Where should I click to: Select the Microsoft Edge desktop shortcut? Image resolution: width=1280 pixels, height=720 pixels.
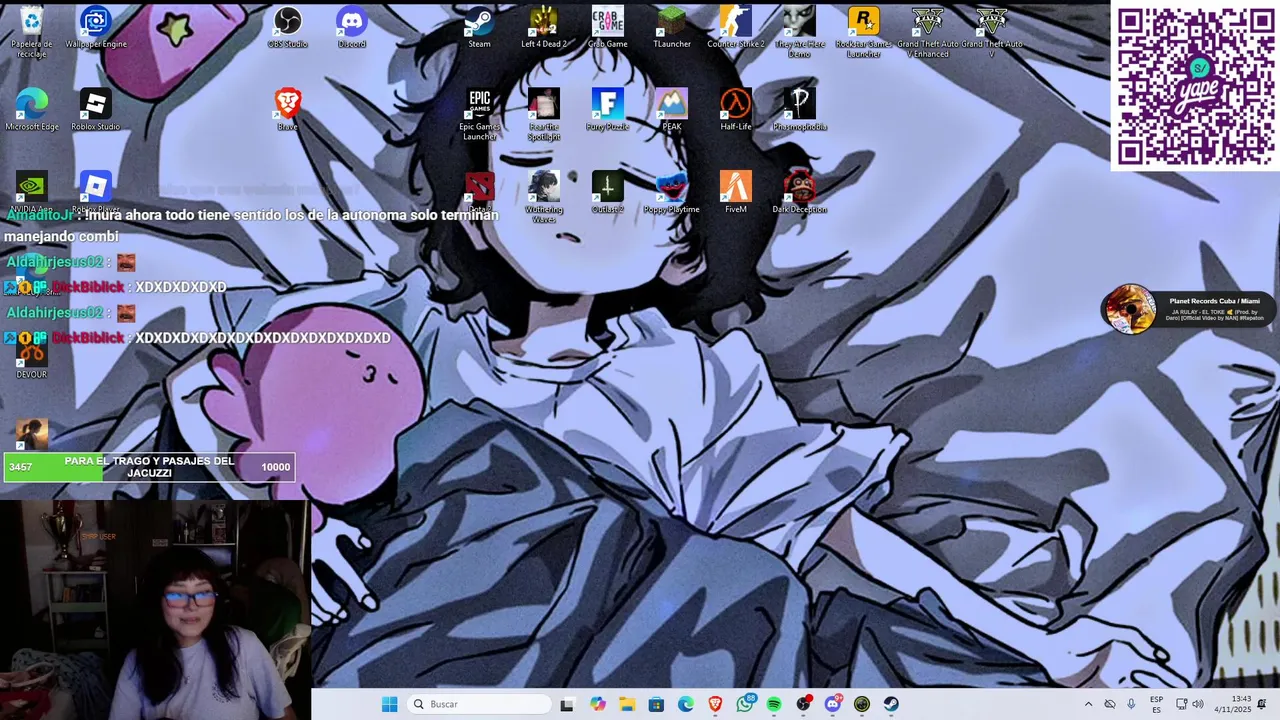(32, 110)
